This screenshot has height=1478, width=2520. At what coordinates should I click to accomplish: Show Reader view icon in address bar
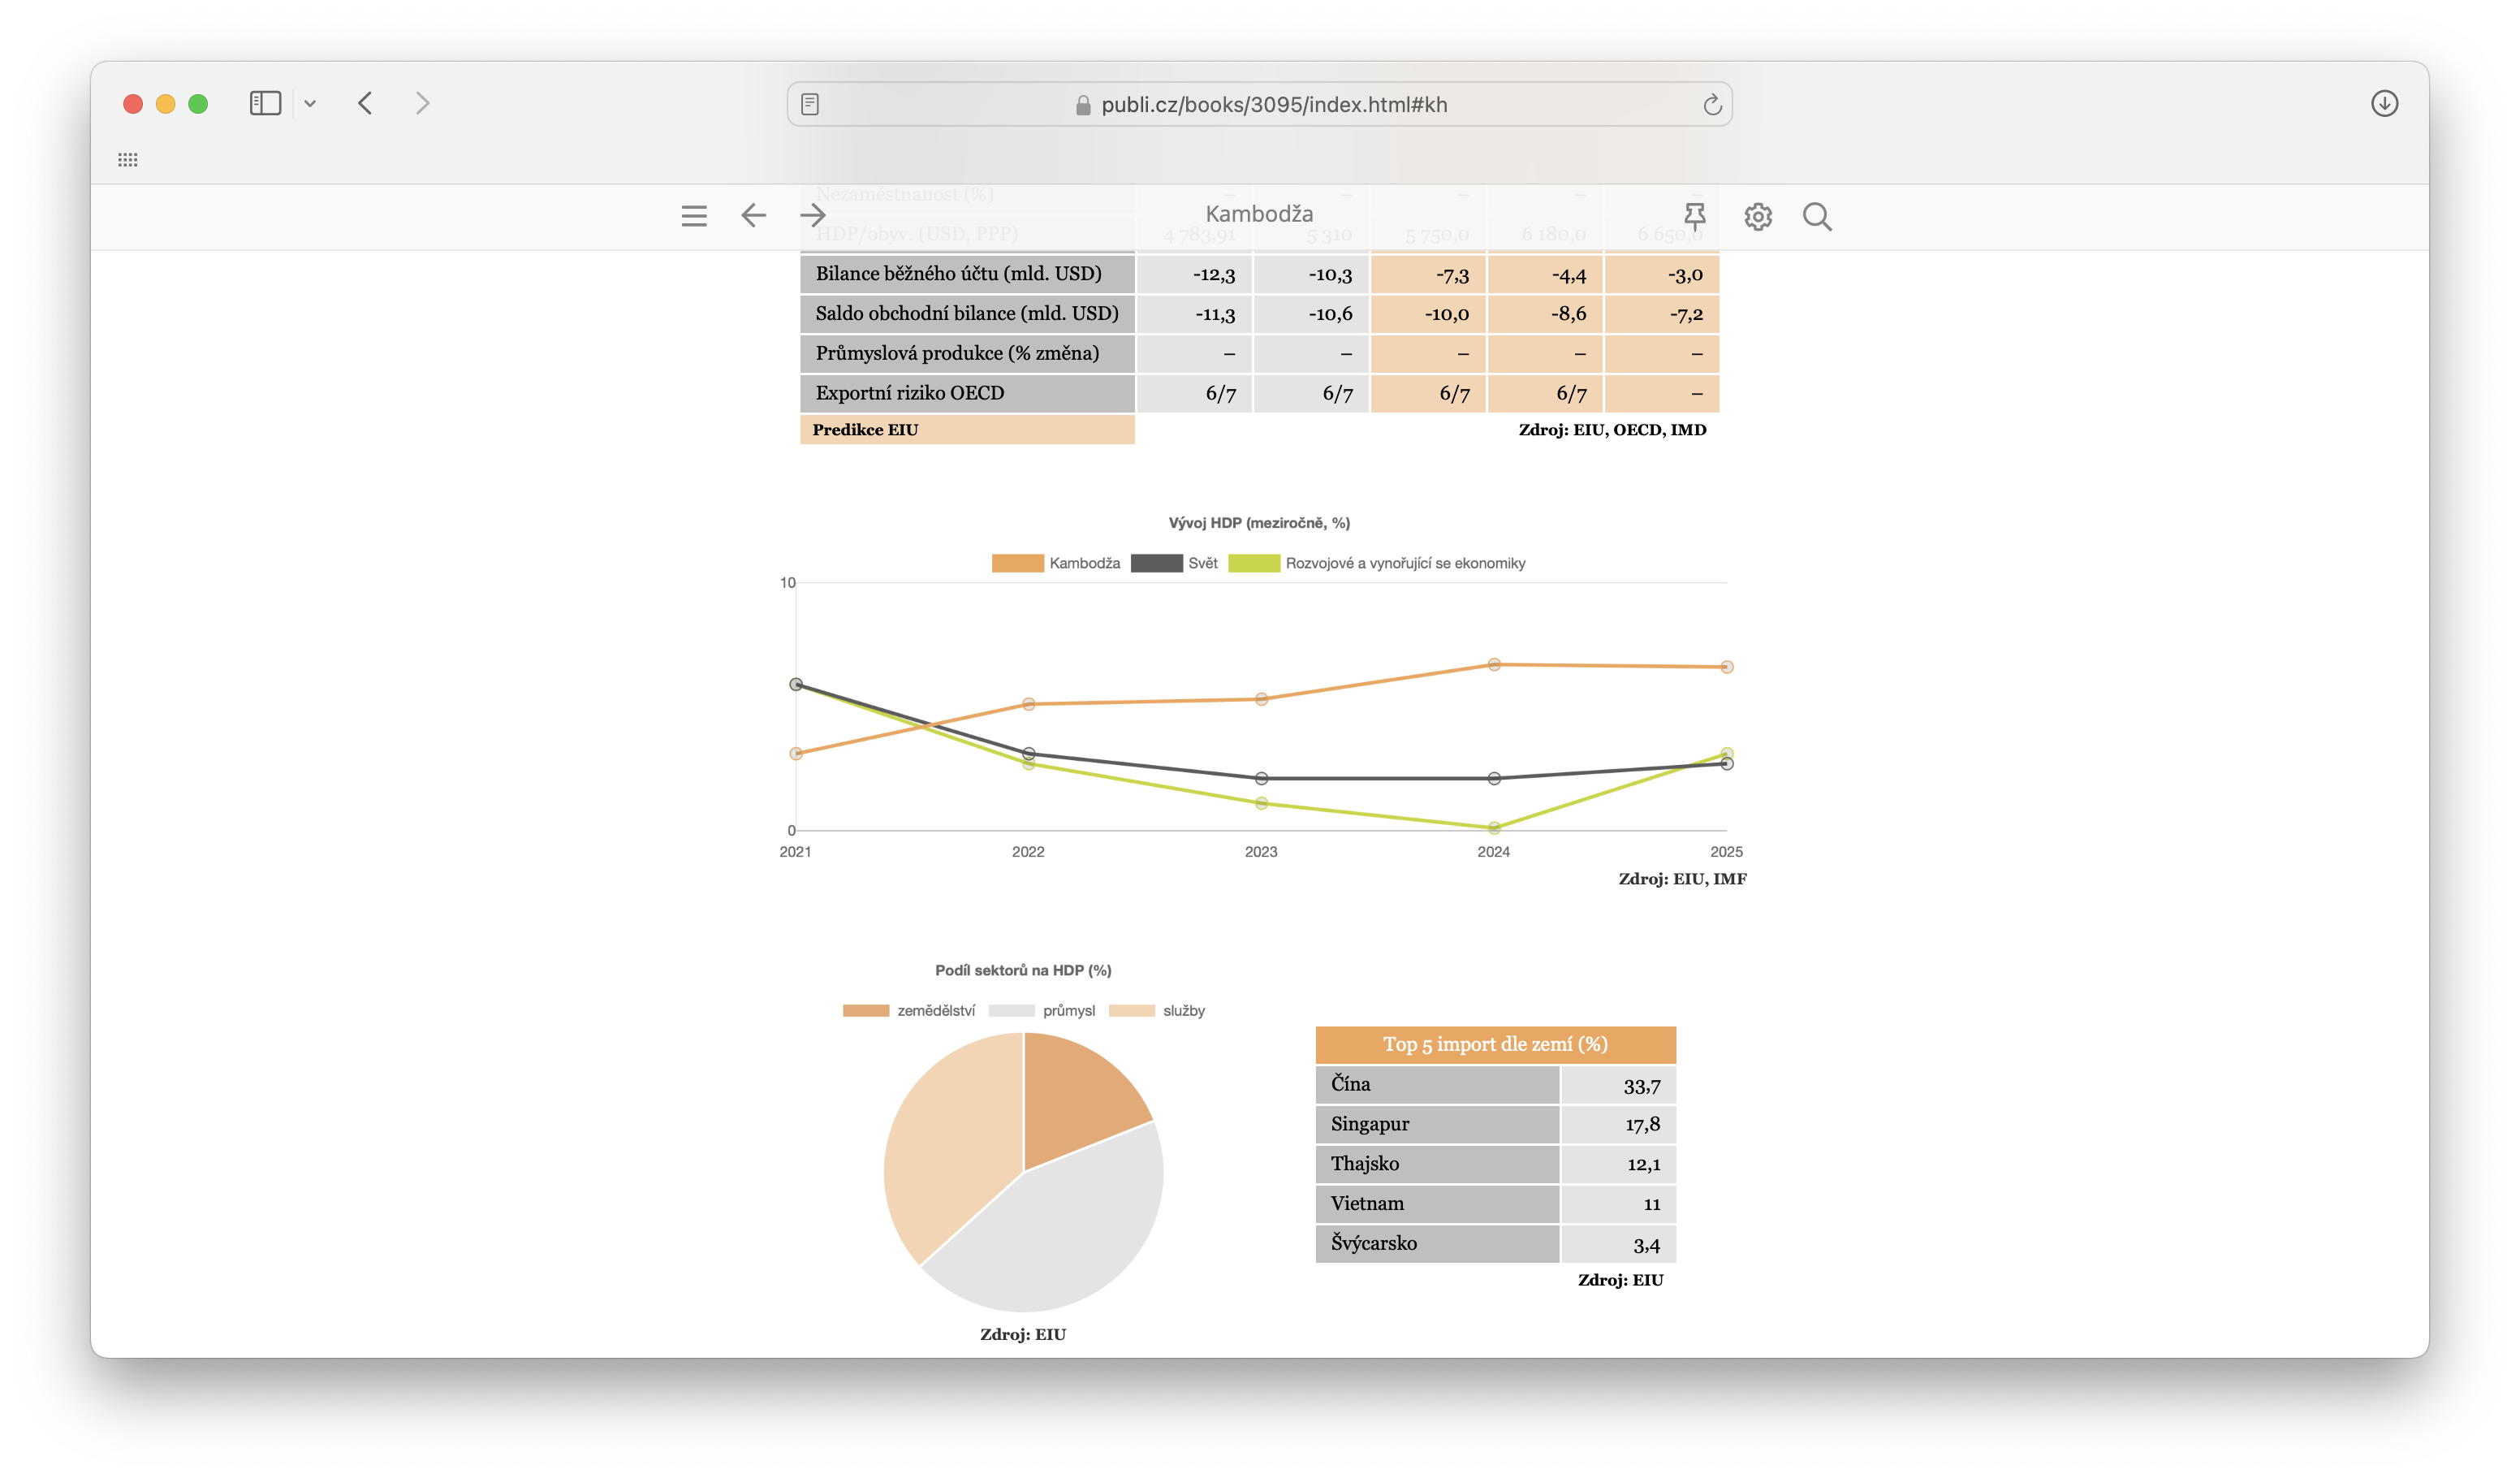(x=810, y=104)
